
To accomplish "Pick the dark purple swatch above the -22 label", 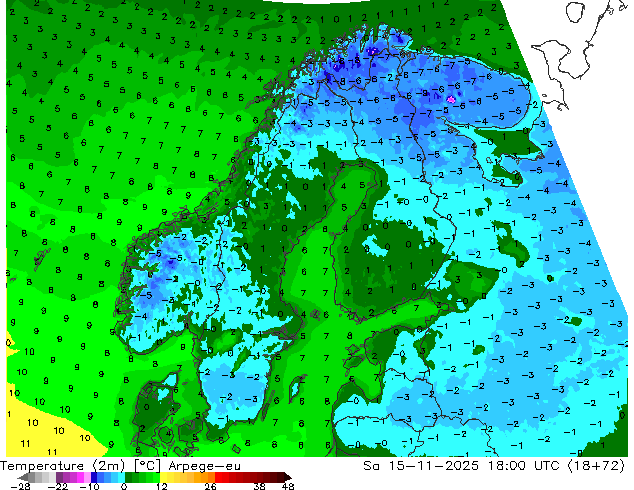I will point(59,477).
